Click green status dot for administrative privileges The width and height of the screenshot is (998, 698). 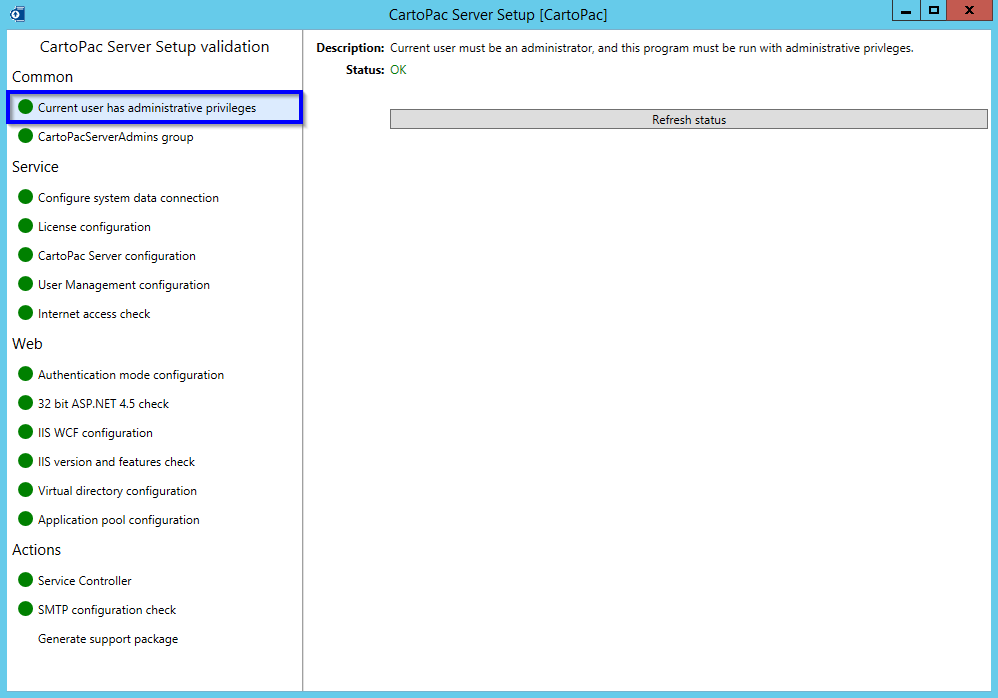pos(25,107)
